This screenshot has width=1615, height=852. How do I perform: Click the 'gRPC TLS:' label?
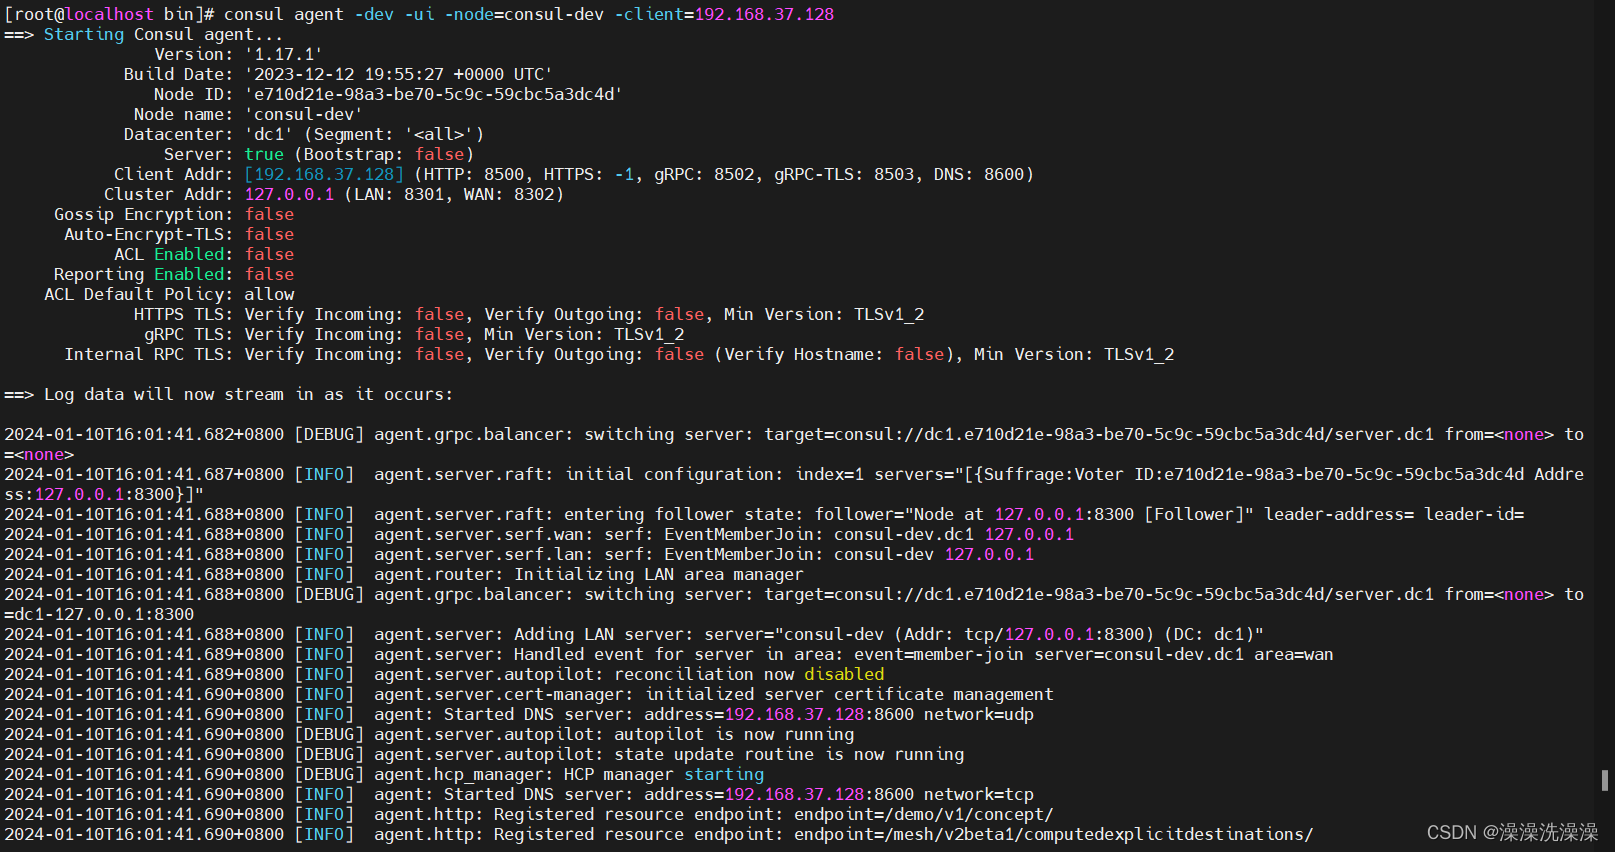point(189,334)
